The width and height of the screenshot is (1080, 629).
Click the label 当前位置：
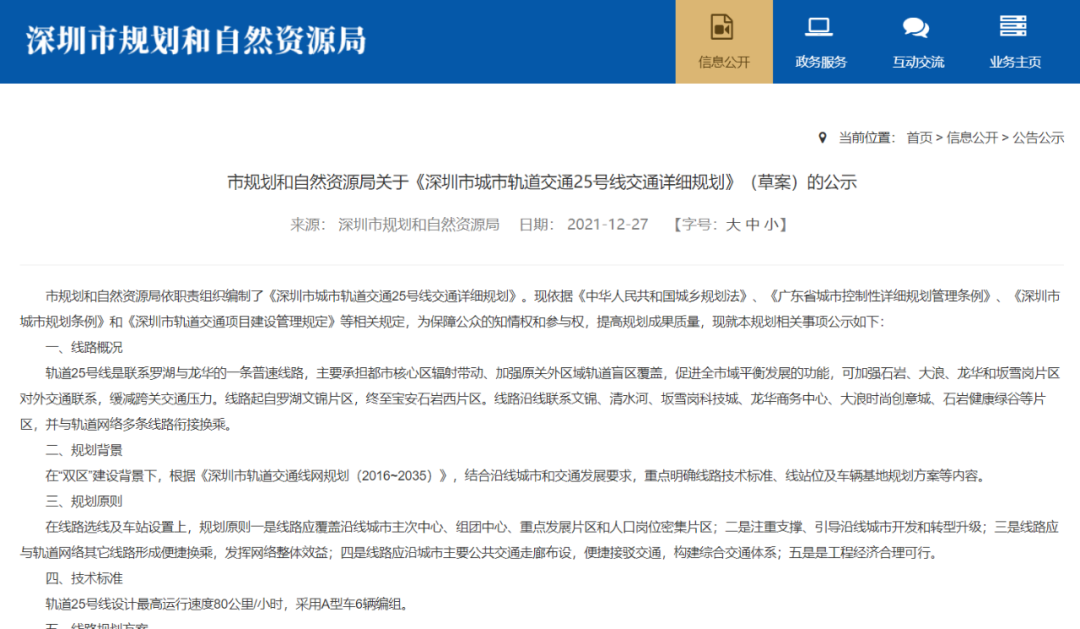click(866, 138)
